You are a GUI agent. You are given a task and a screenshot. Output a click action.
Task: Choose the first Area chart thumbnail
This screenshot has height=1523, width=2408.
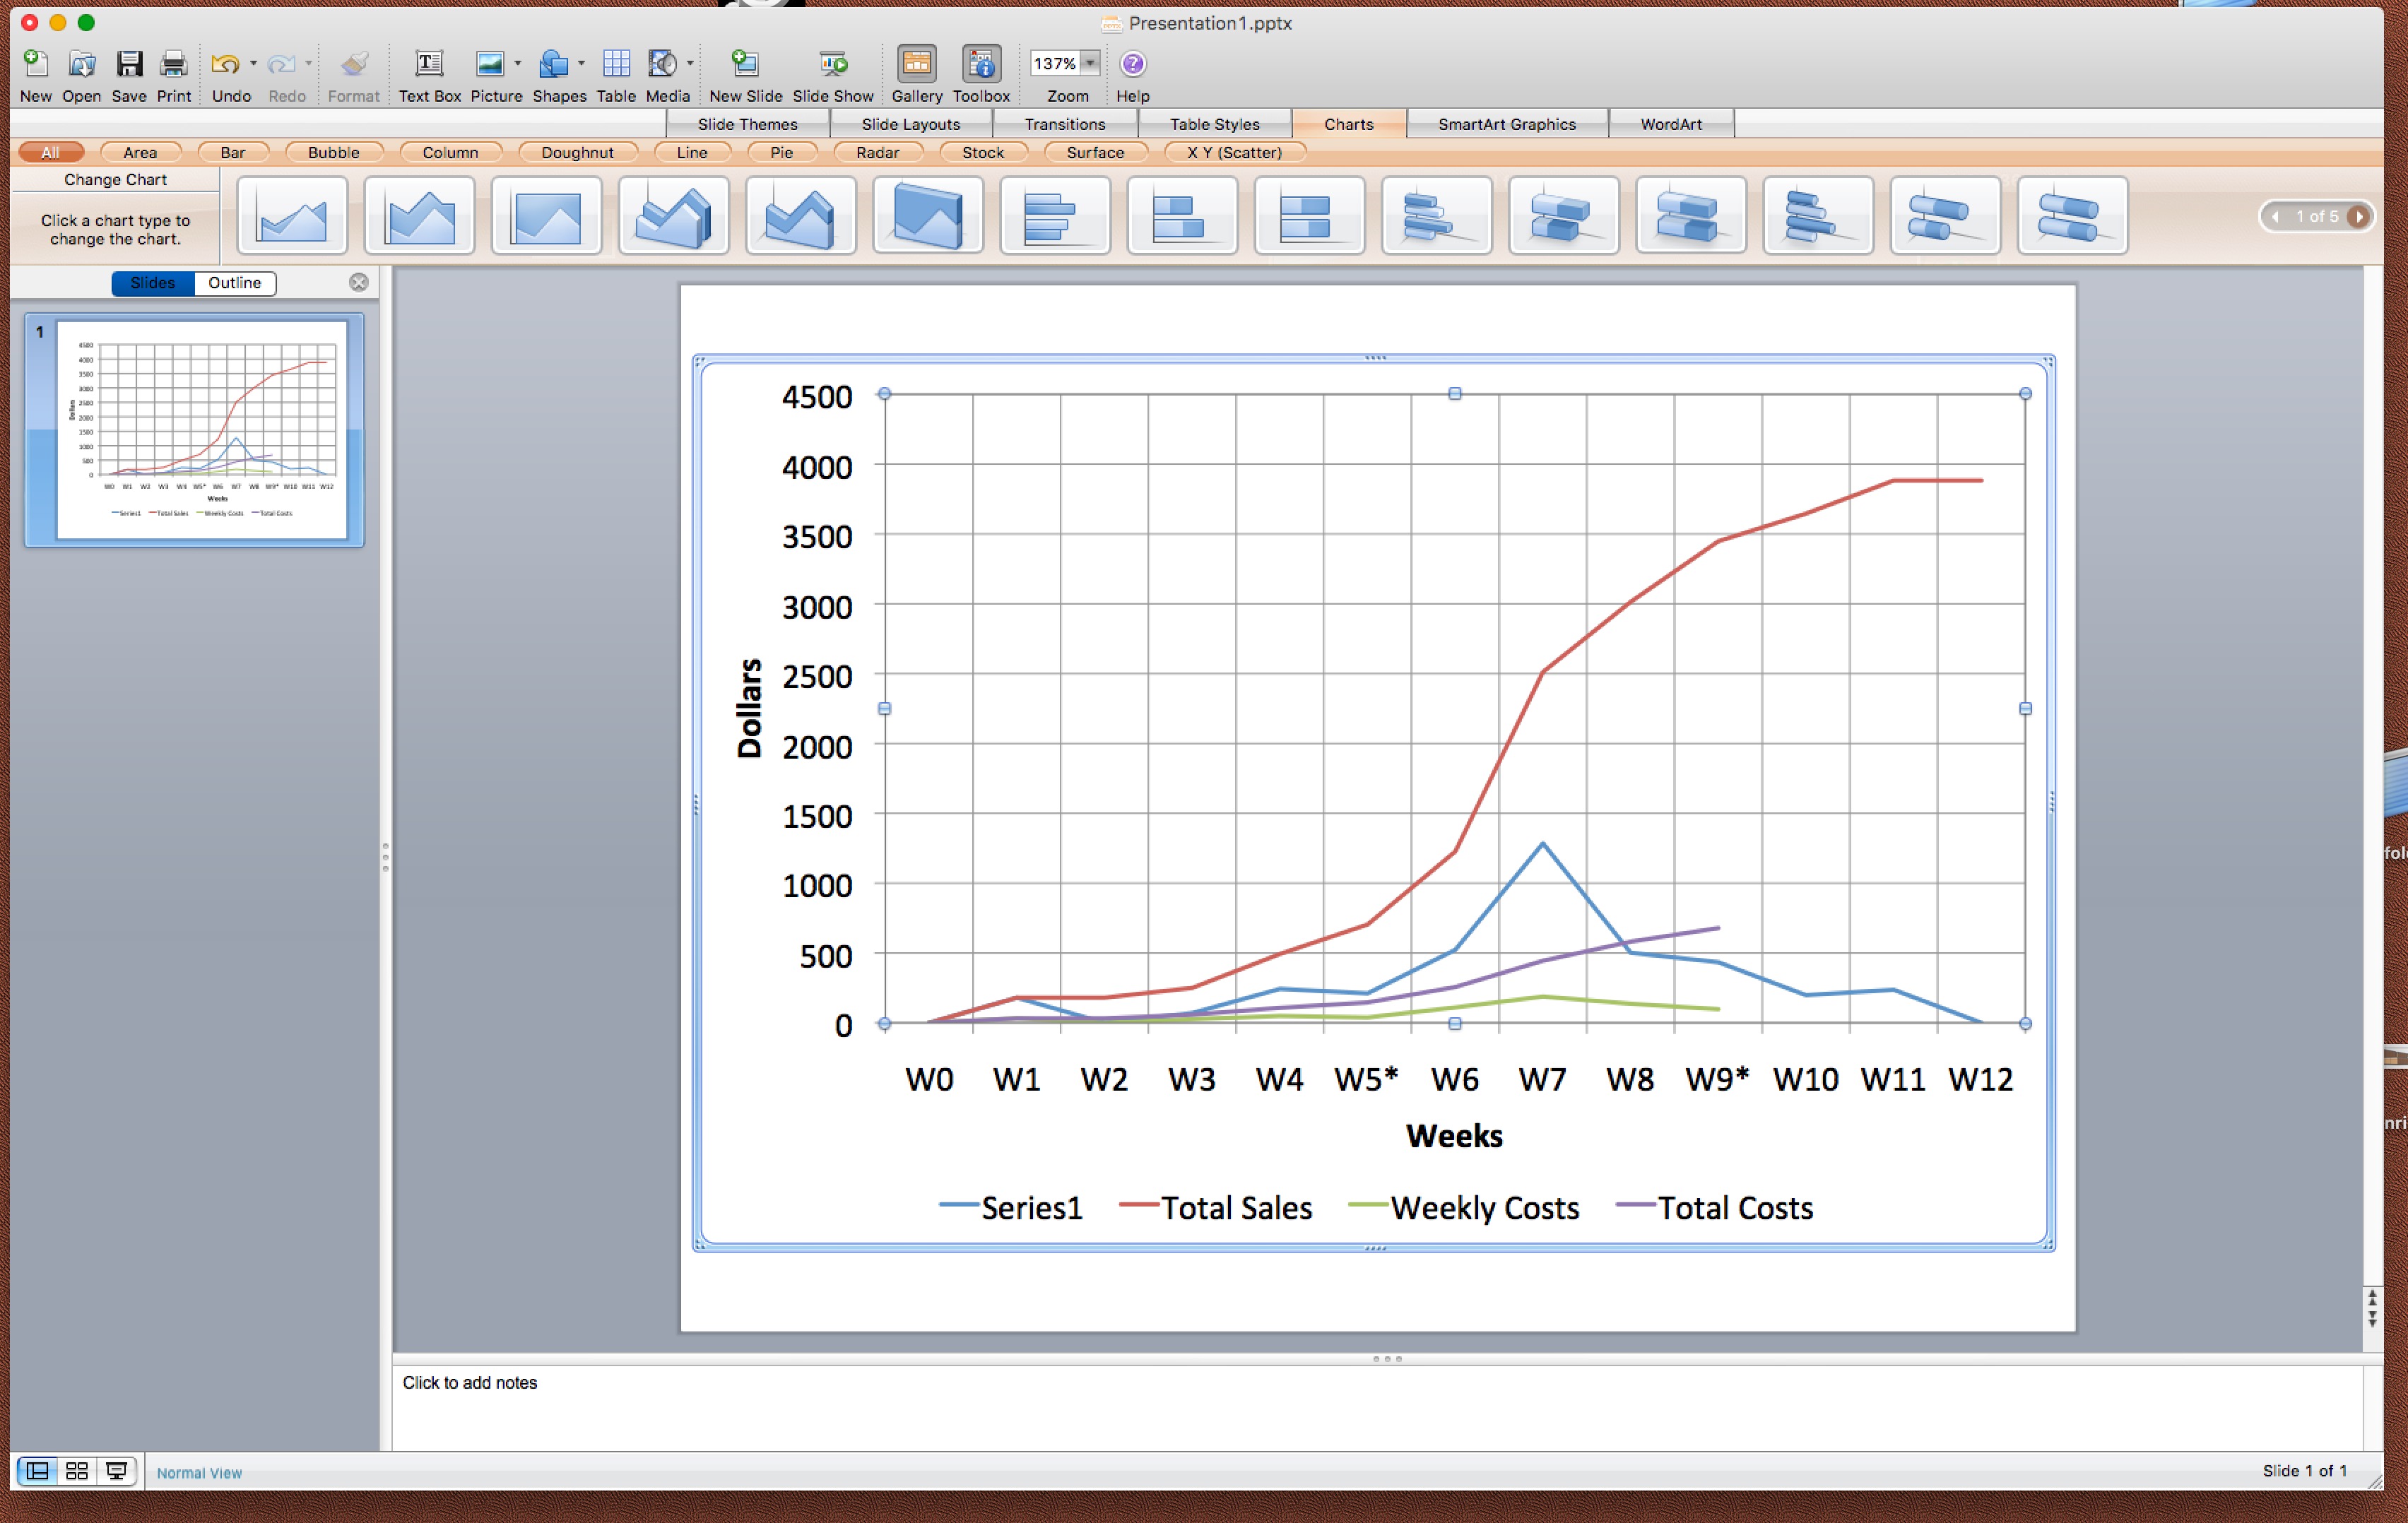tap(292, 216)
